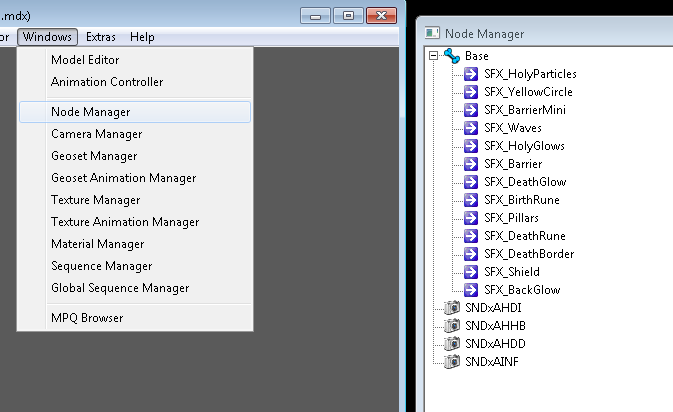Select the SFX_BirthRune node label
This screenshot has width=673, height=412.
(522, 200)
